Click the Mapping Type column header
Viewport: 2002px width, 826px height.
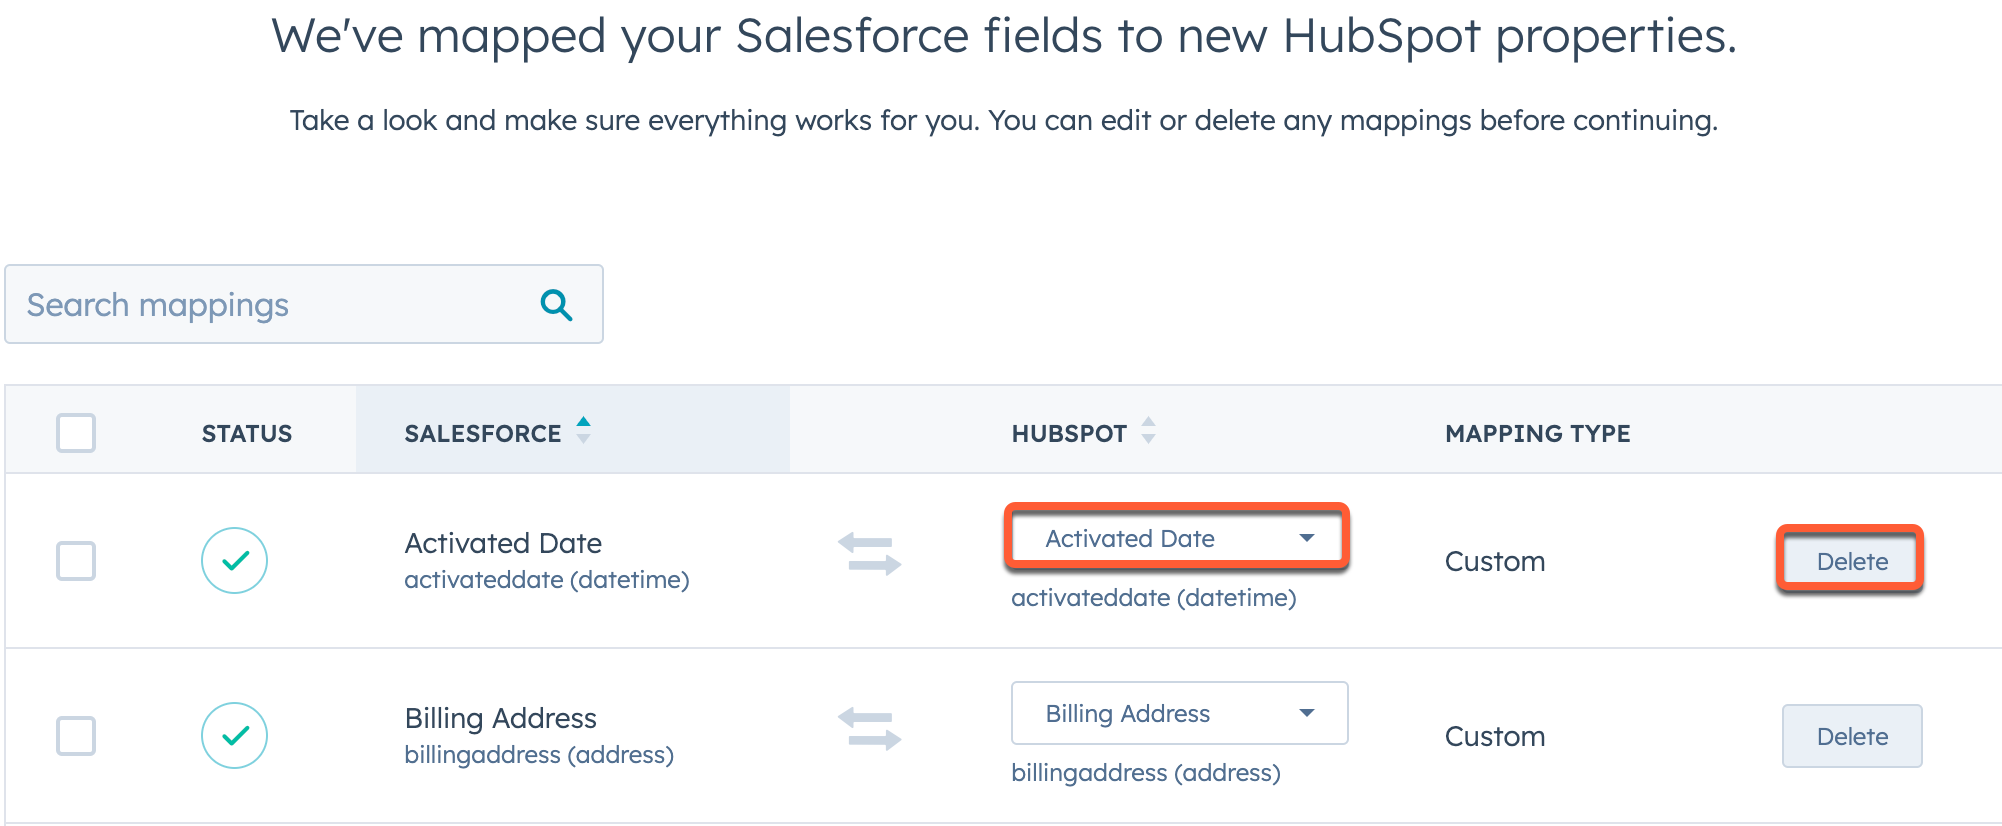point(1537,434)
